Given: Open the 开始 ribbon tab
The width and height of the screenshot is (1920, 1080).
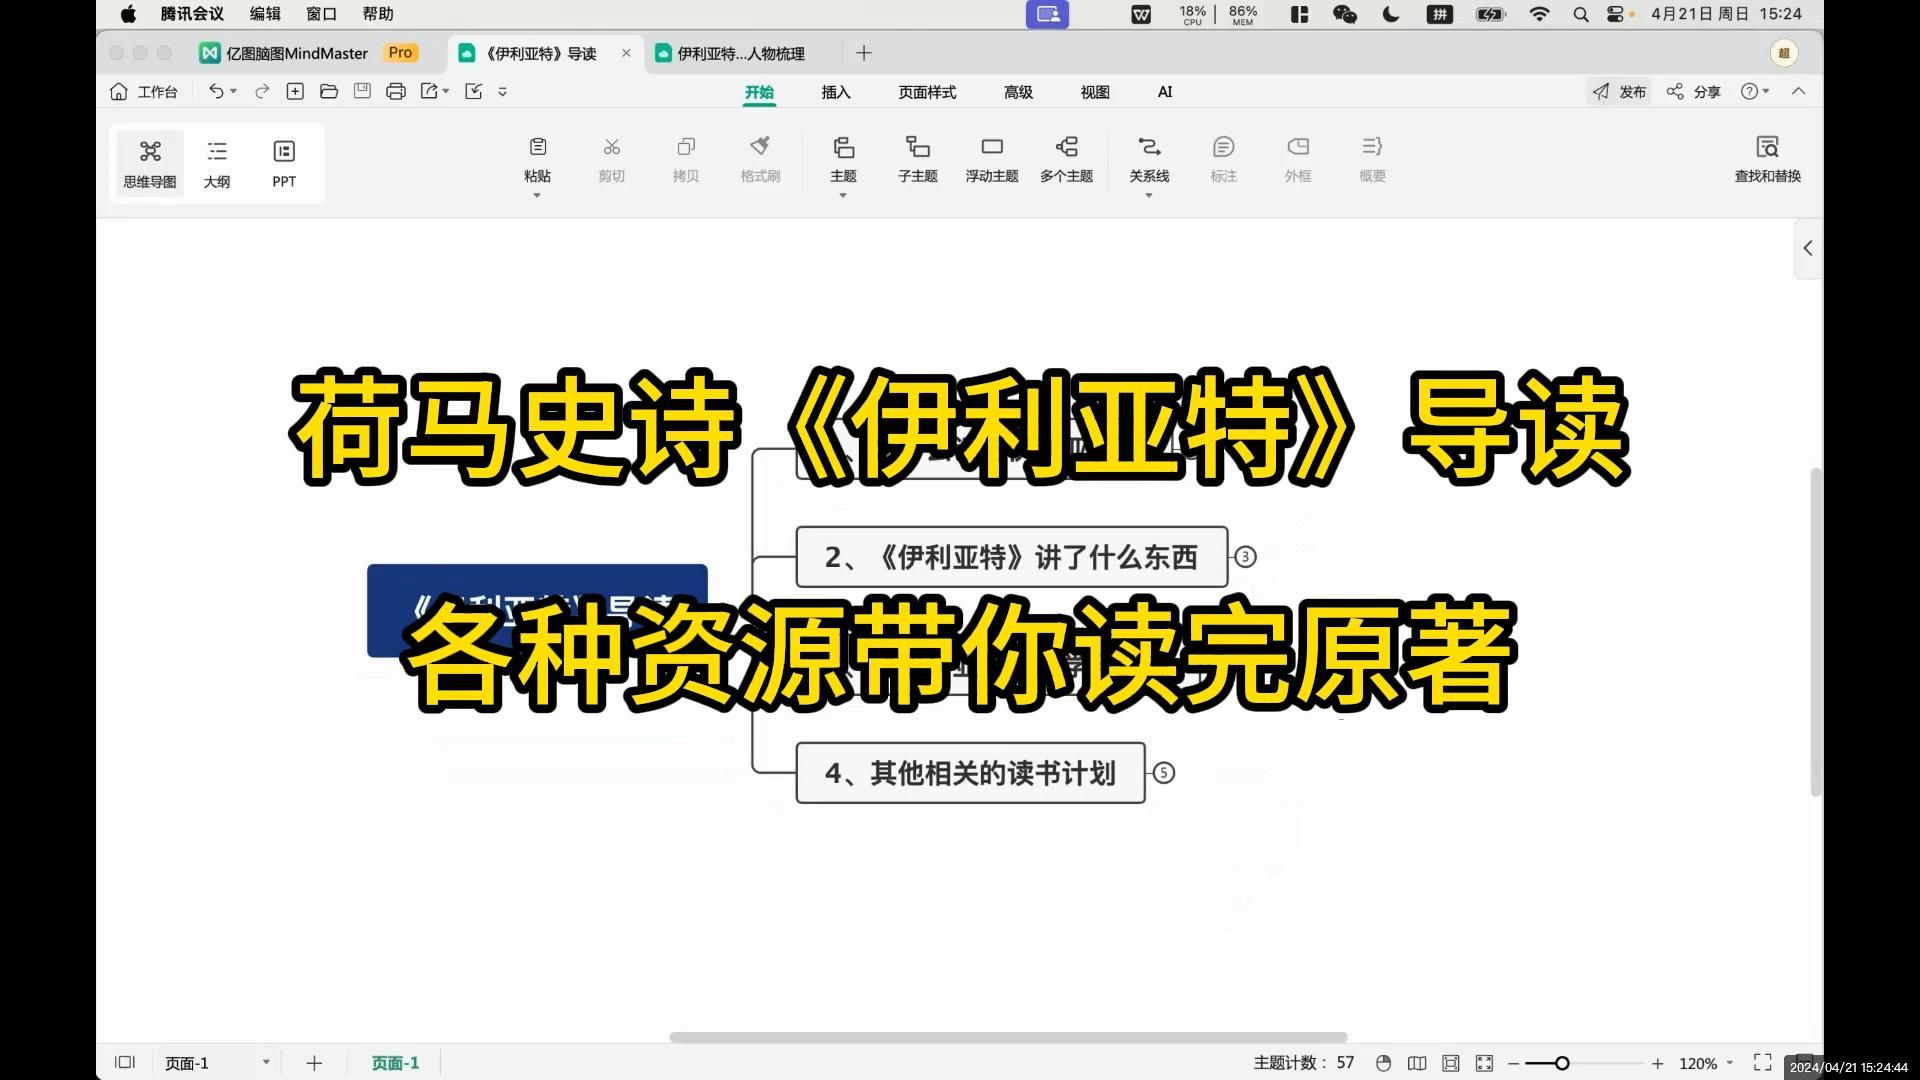Looking at the screenshot, I should pyautogui.click(x=760, y=91).
